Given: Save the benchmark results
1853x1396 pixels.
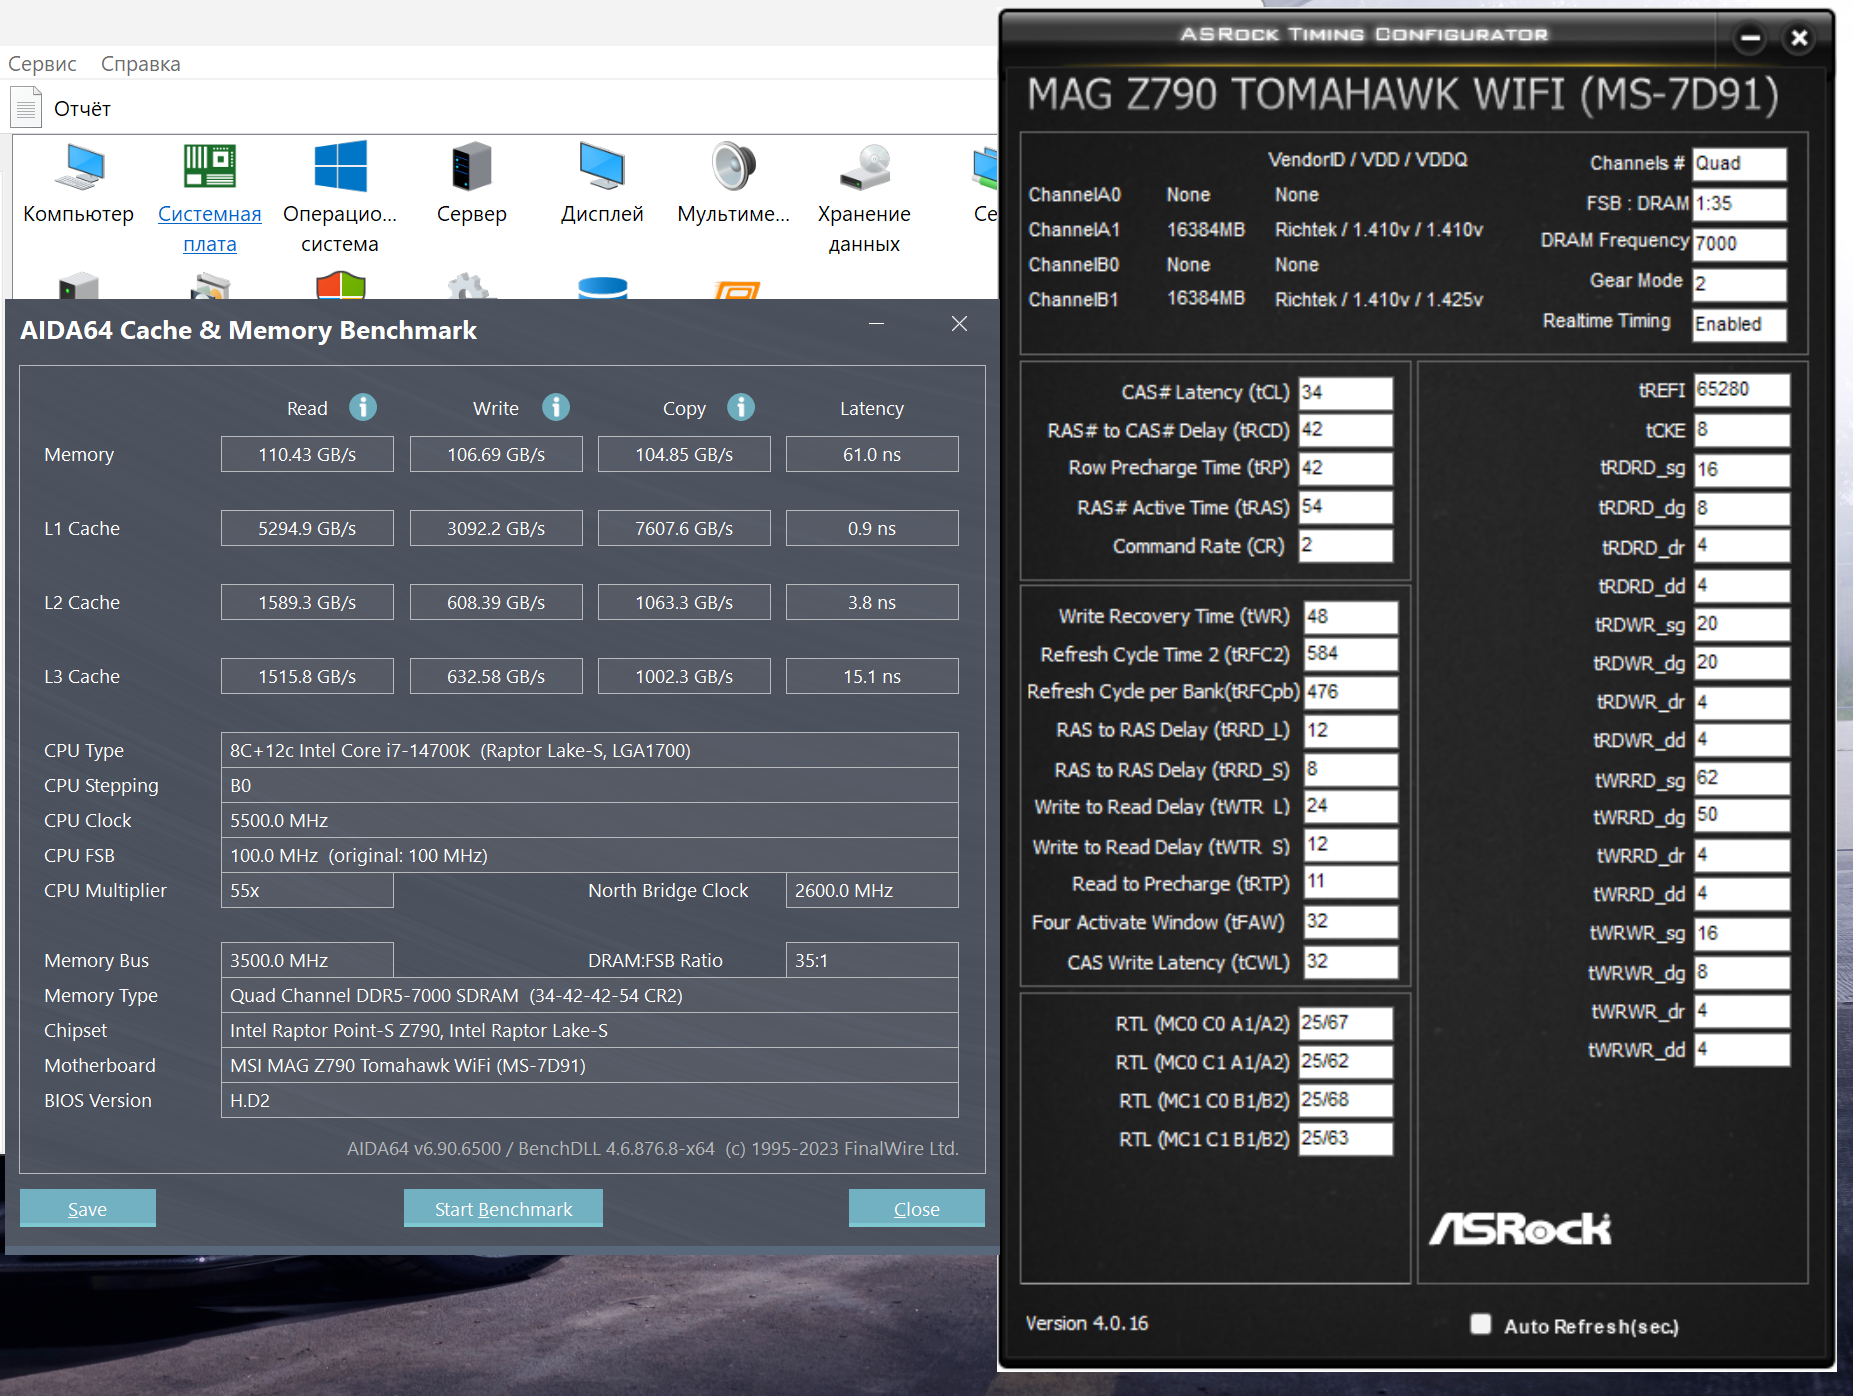Looking at the screenshot, I should coord(88,1208).
